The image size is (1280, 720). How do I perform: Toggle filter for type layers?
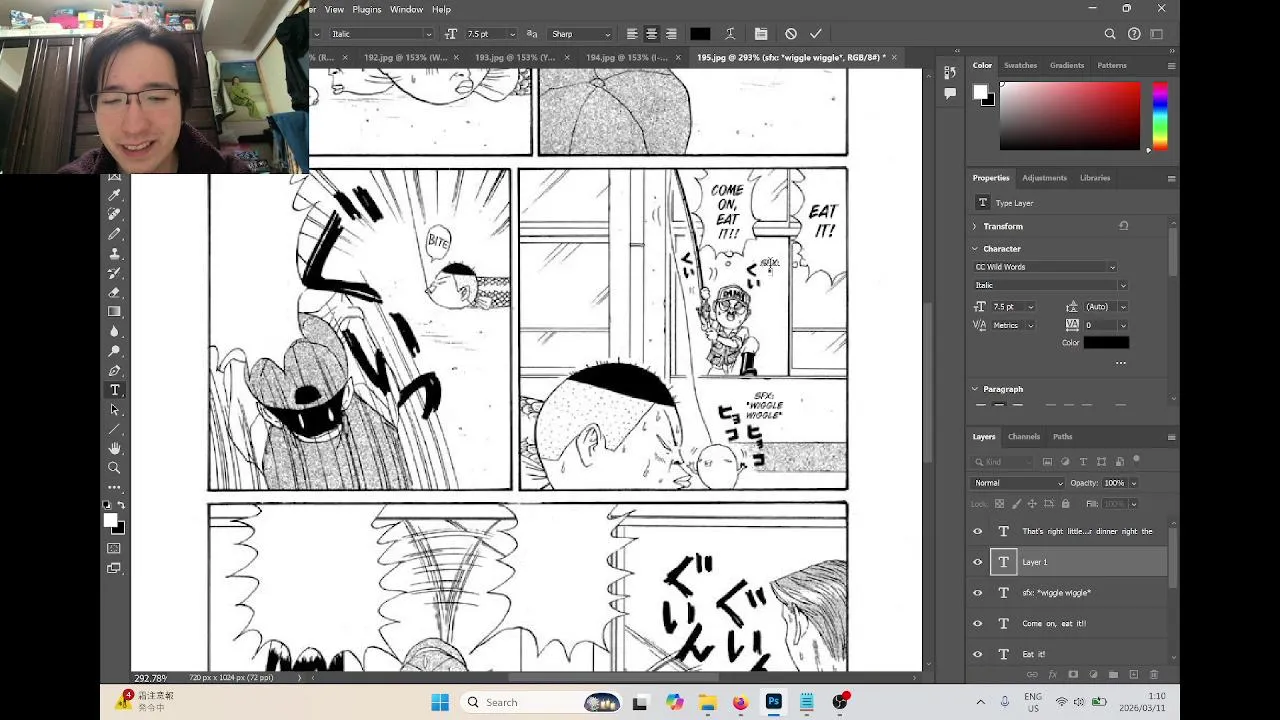point(1083,462)
